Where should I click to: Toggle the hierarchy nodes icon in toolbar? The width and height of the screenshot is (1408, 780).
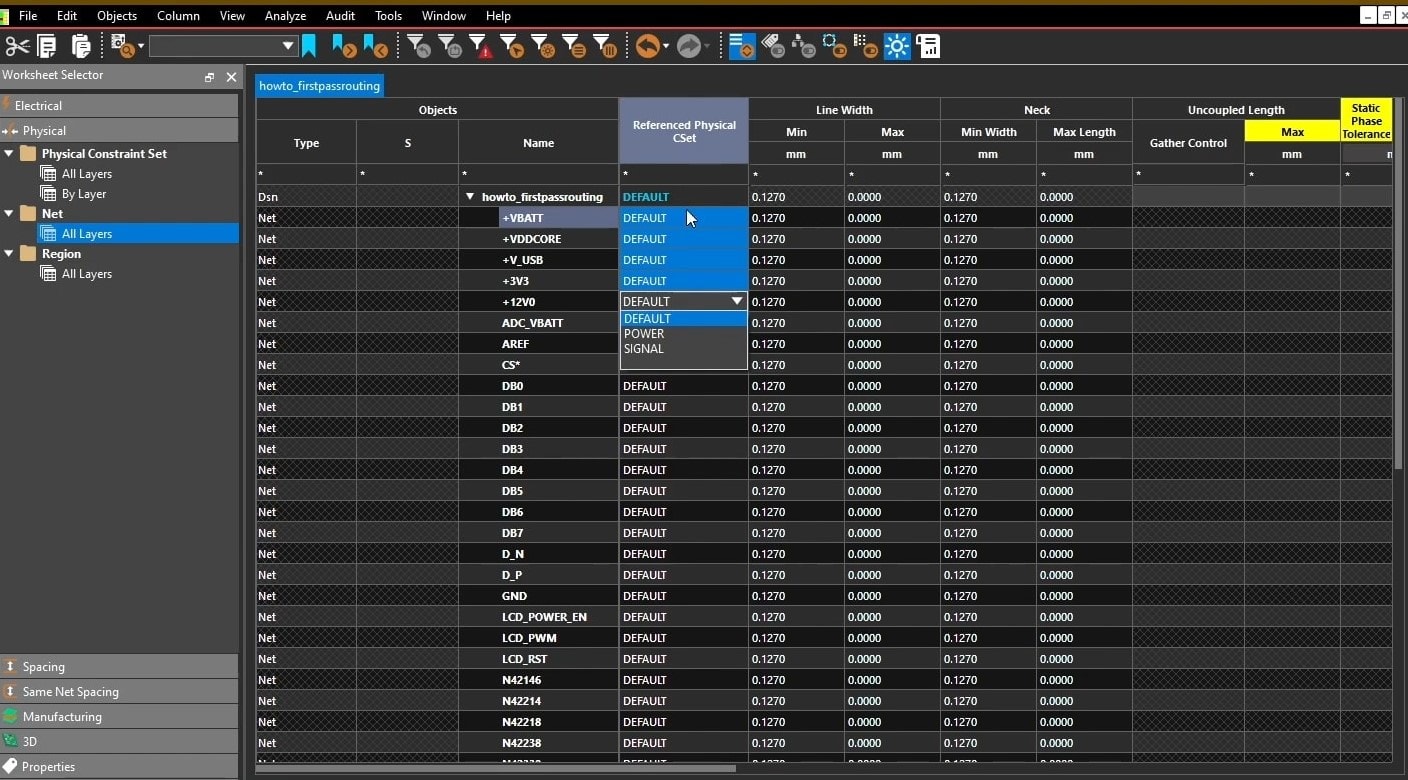(803, 46)
